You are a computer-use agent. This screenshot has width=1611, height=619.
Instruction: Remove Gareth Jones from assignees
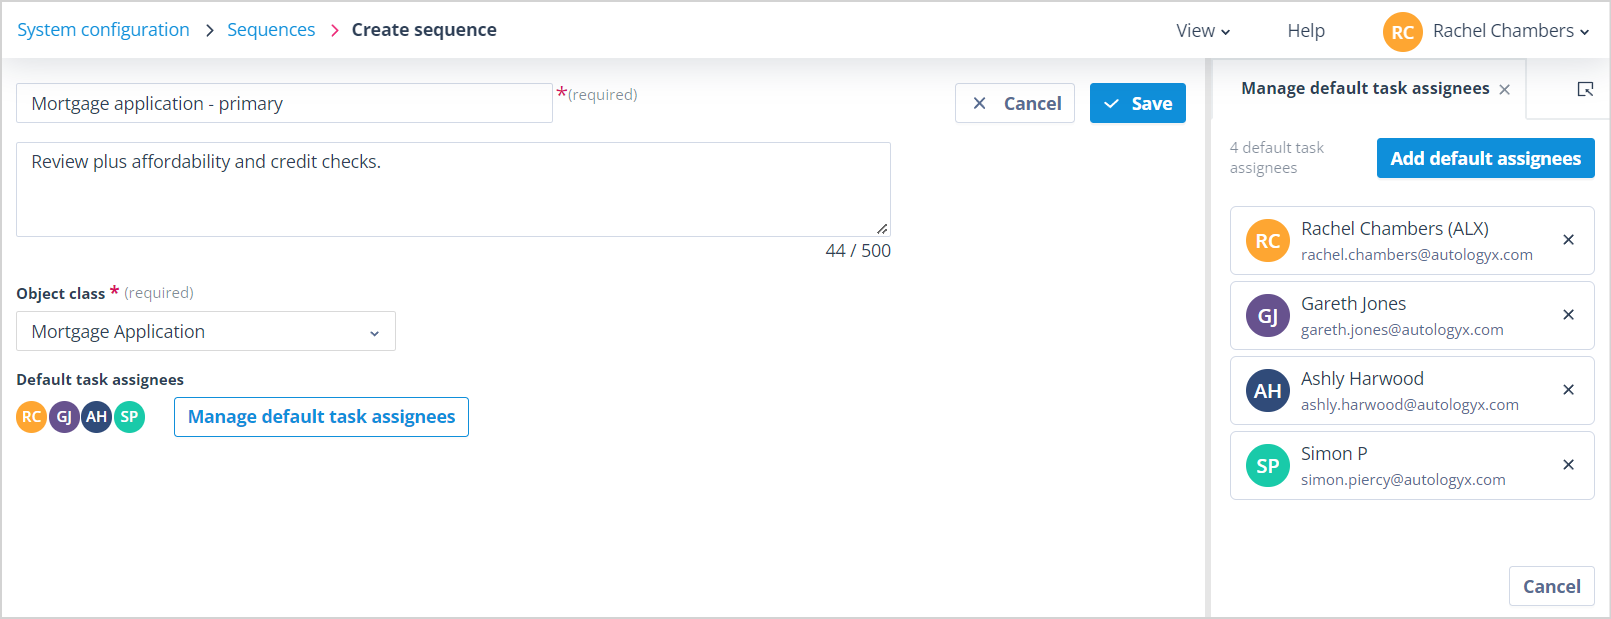(1568, 315)
